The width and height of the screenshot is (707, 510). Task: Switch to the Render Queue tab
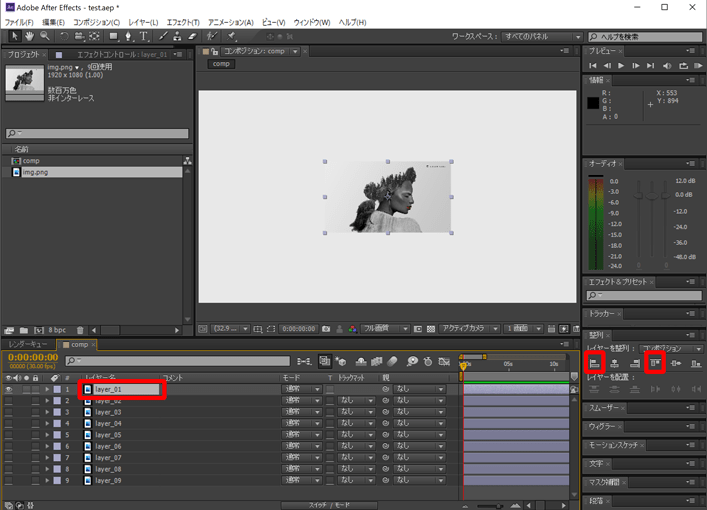click(28, 345)
